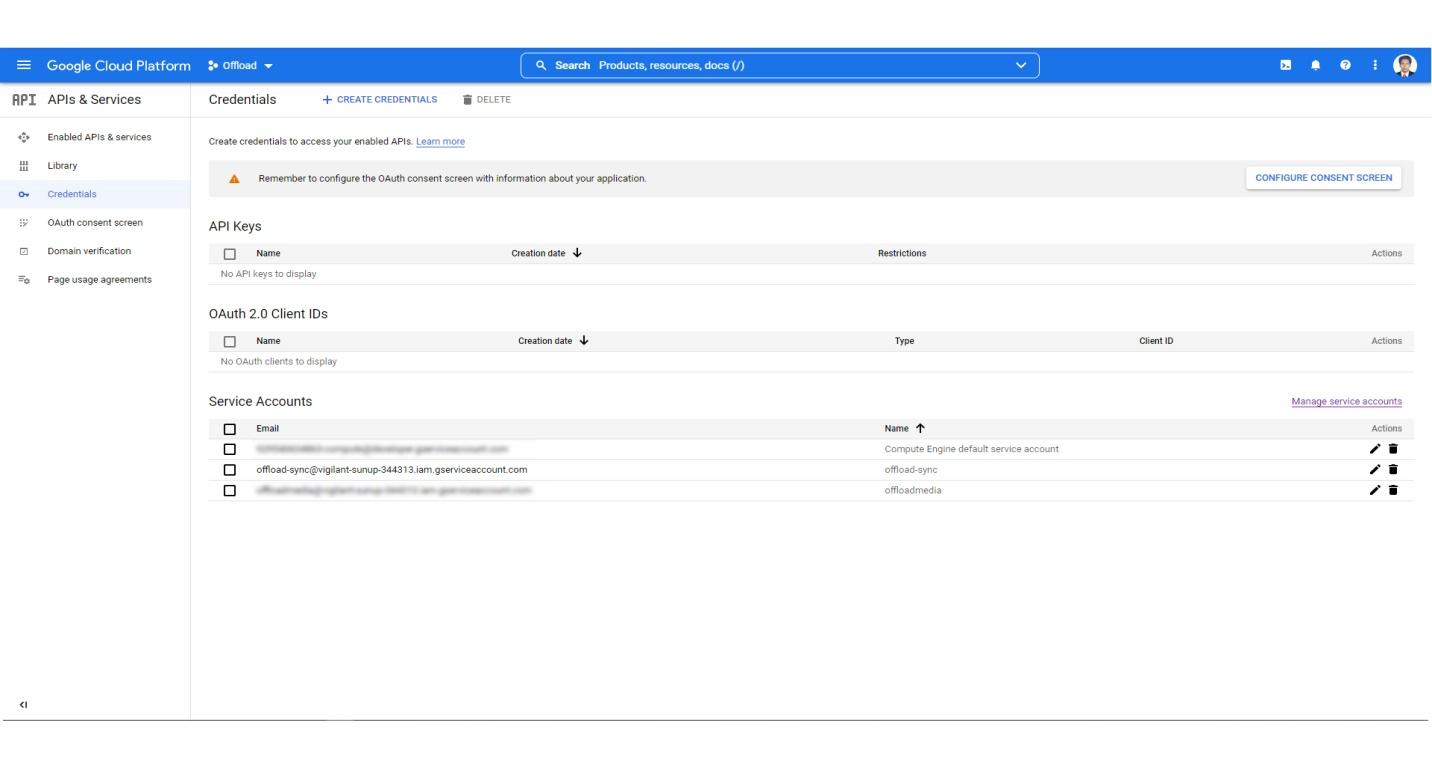Check the offload-sync service account row
This screenshot has width=1432, height=769.
pos(230,469)
